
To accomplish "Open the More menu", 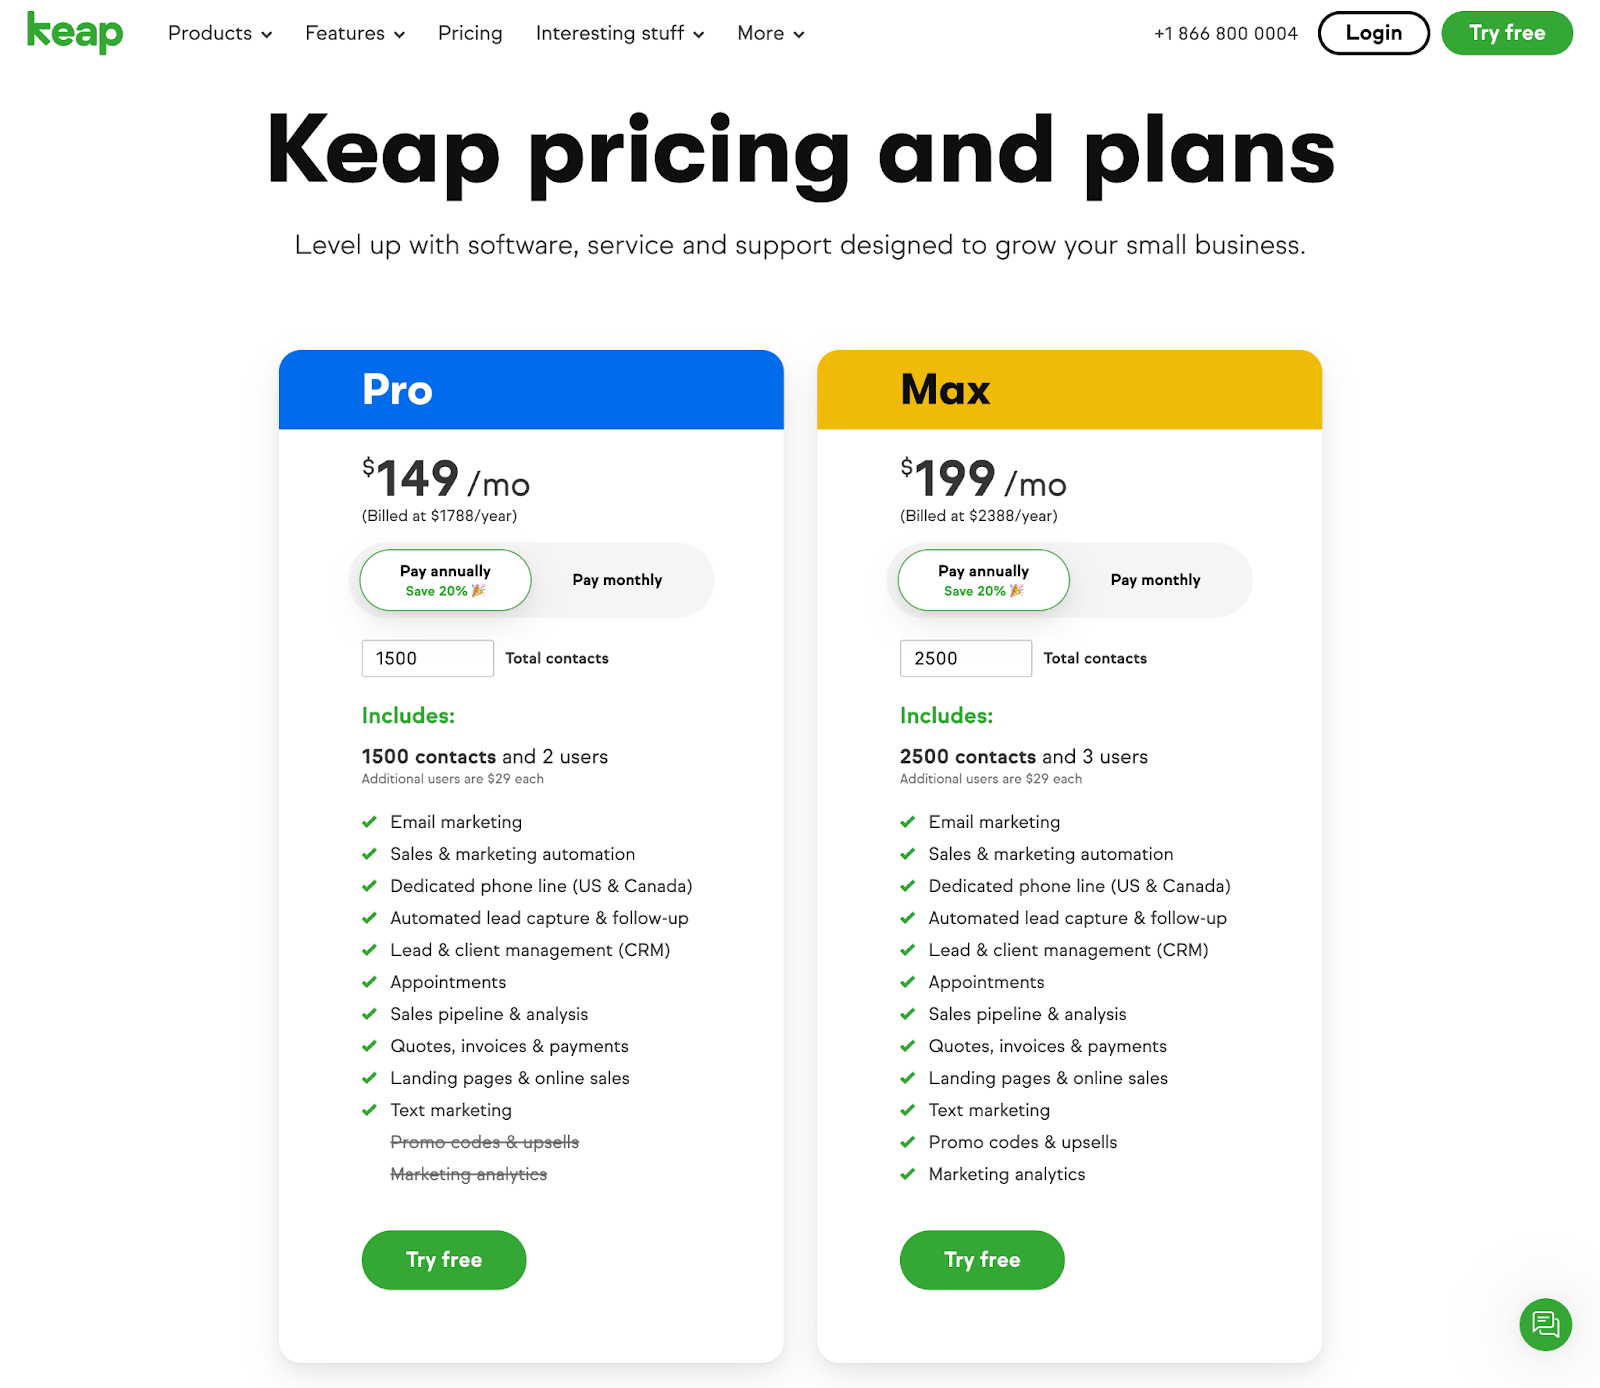I will [x=770, y=34].
